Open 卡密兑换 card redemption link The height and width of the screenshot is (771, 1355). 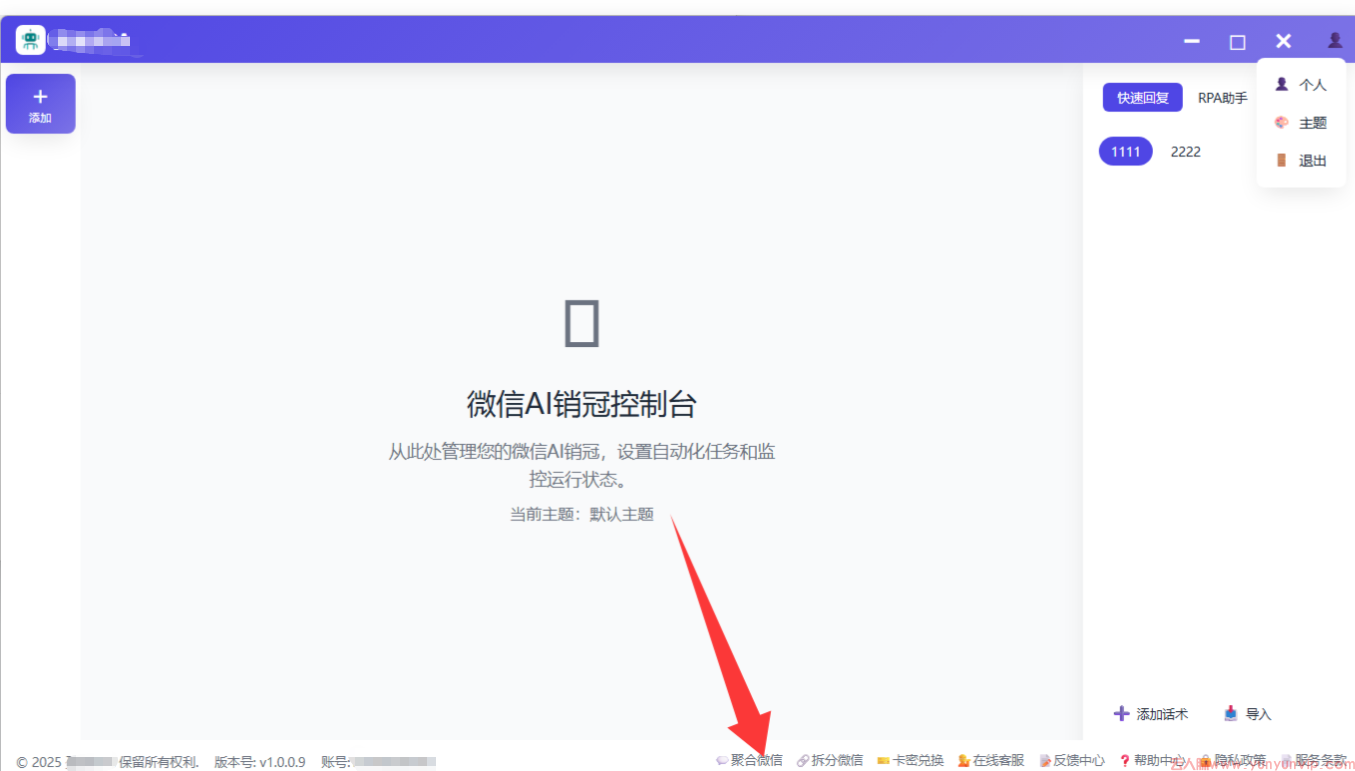point(910,760)
